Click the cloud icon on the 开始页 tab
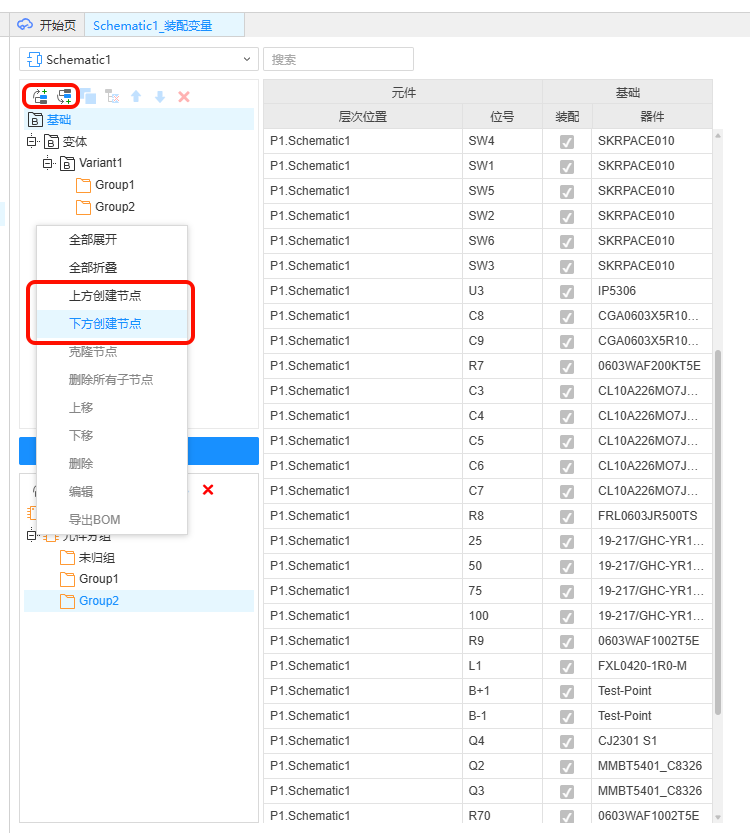The height and width of the screenshot is (833, 750). [25, 24]
